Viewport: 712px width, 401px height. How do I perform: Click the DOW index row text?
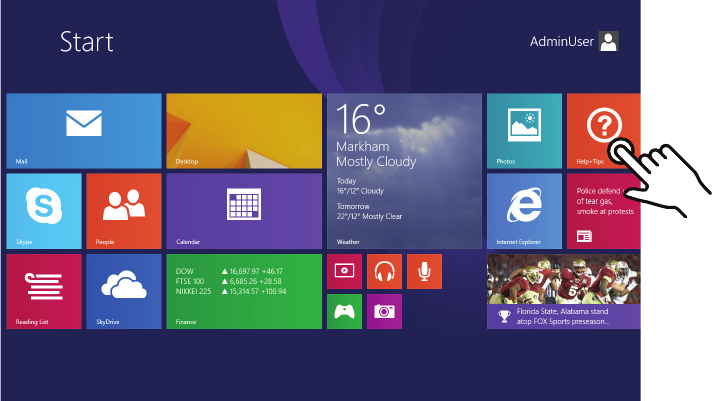pyautogui.click(x=229, y=271)
